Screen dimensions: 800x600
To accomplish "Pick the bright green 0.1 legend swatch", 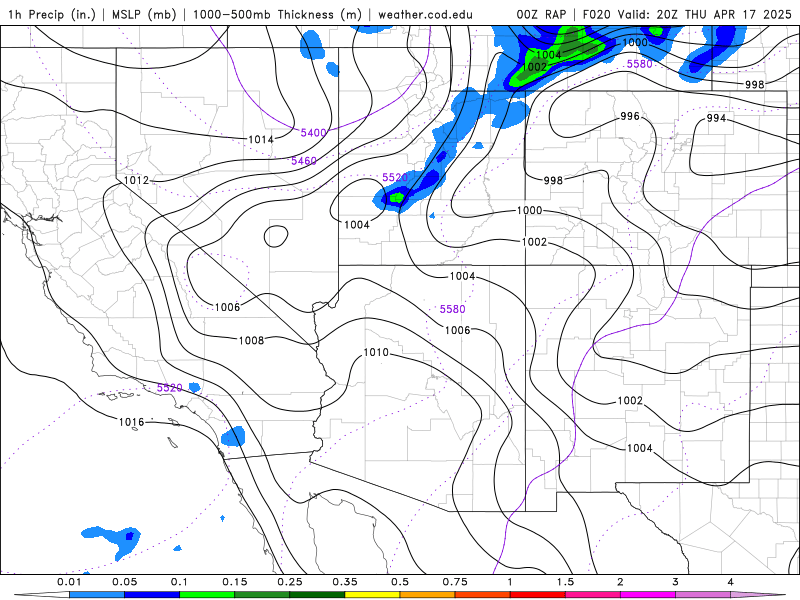I will point(207,595).
